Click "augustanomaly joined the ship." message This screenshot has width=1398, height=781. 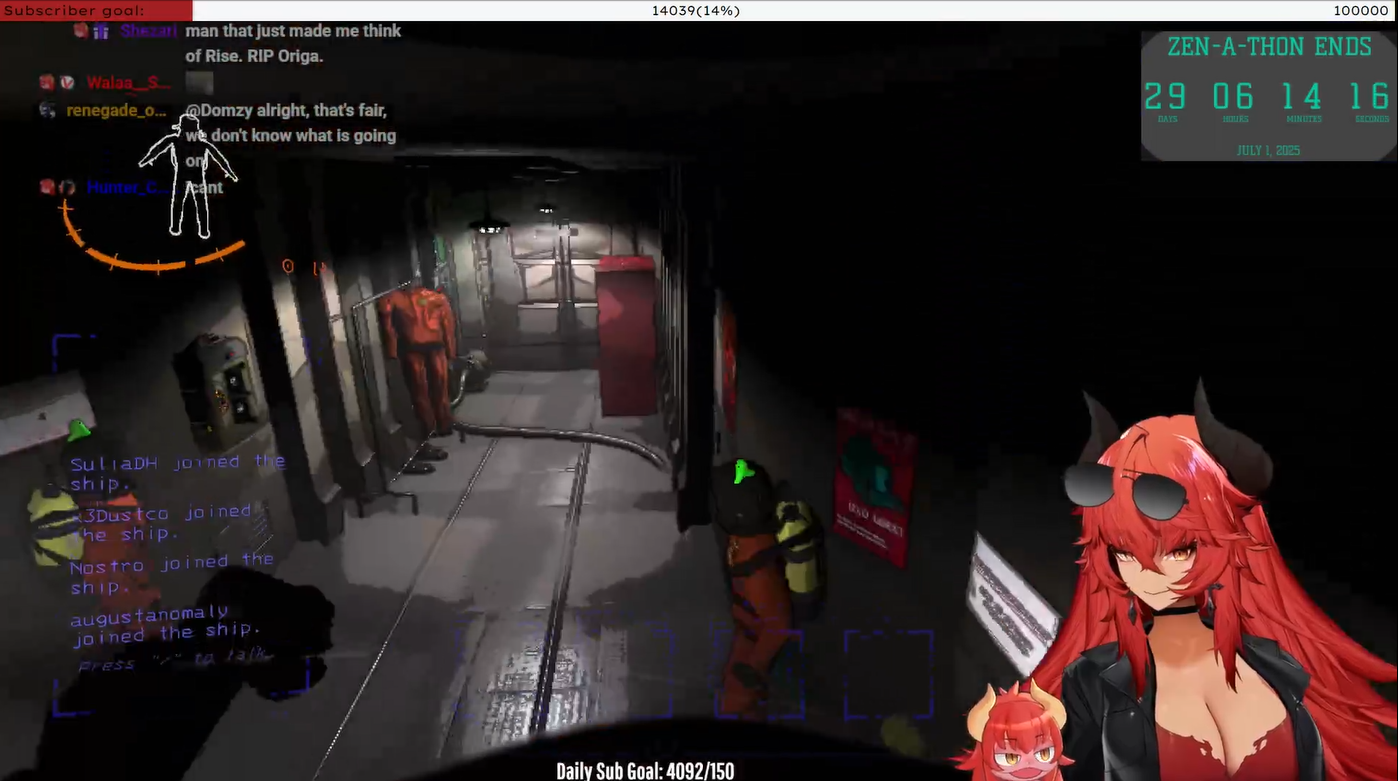click(x=165, y=625)
